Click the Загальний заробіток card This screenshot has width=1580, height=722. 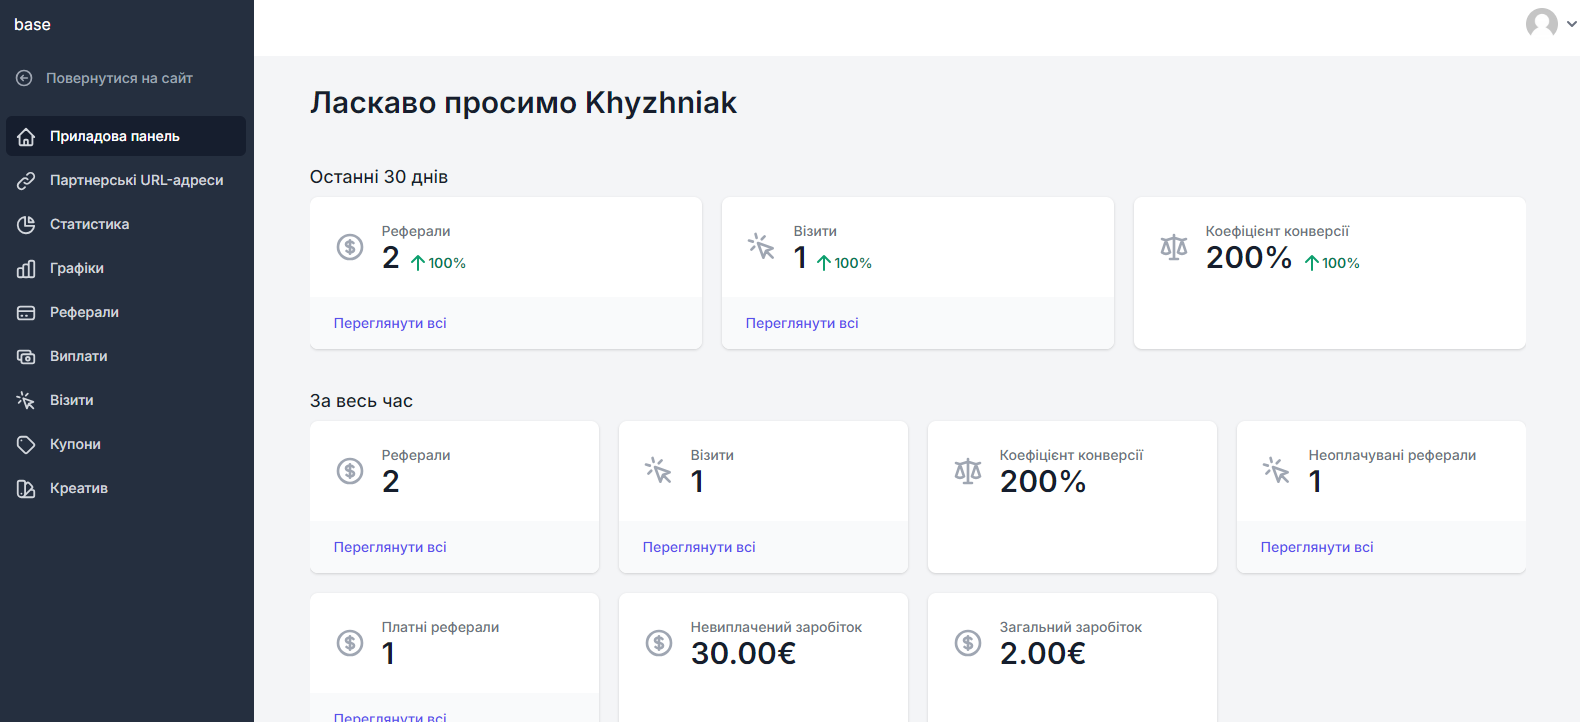1072,657
